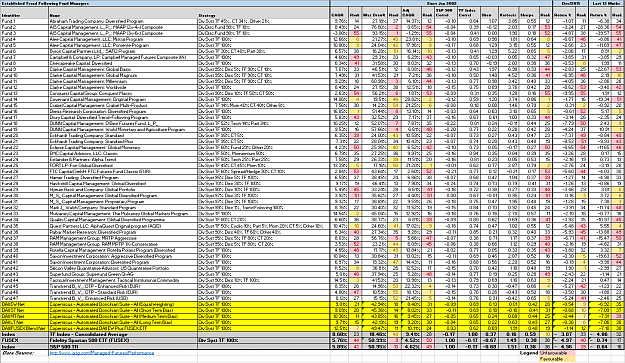Viewport: 625px width, 363px height.
Task: Select the Max Drawdown column header
Action: (x=374, y=12)
